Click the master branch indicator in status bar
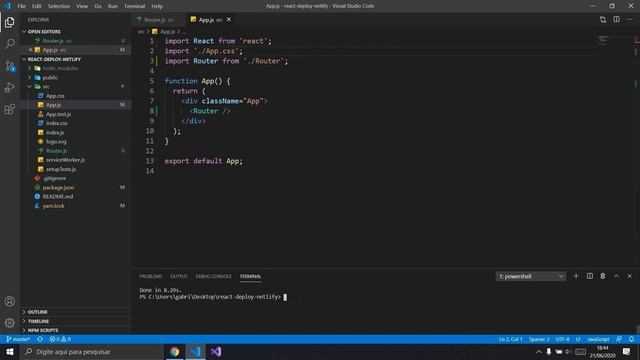Image resolution: width=640 pixels, height=360 pixels. pyautogui.click(x=18, y=339)
